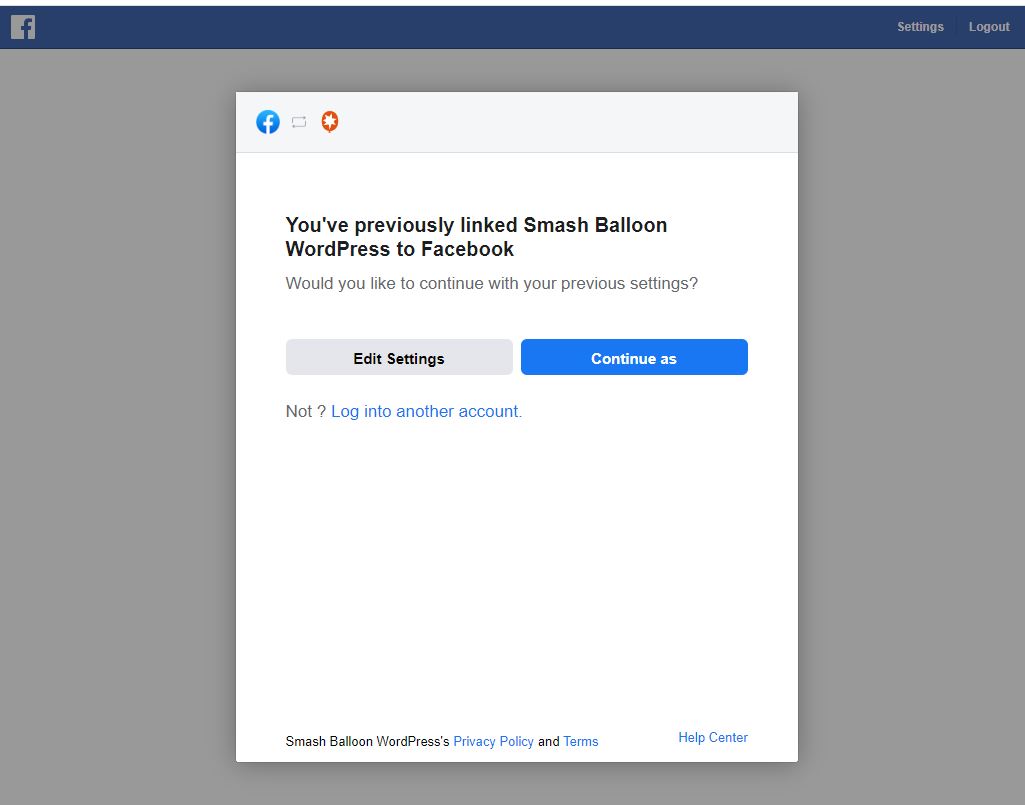Log out using the Logout link
This screenshot has height=805, width=1025.
(989, 27)
